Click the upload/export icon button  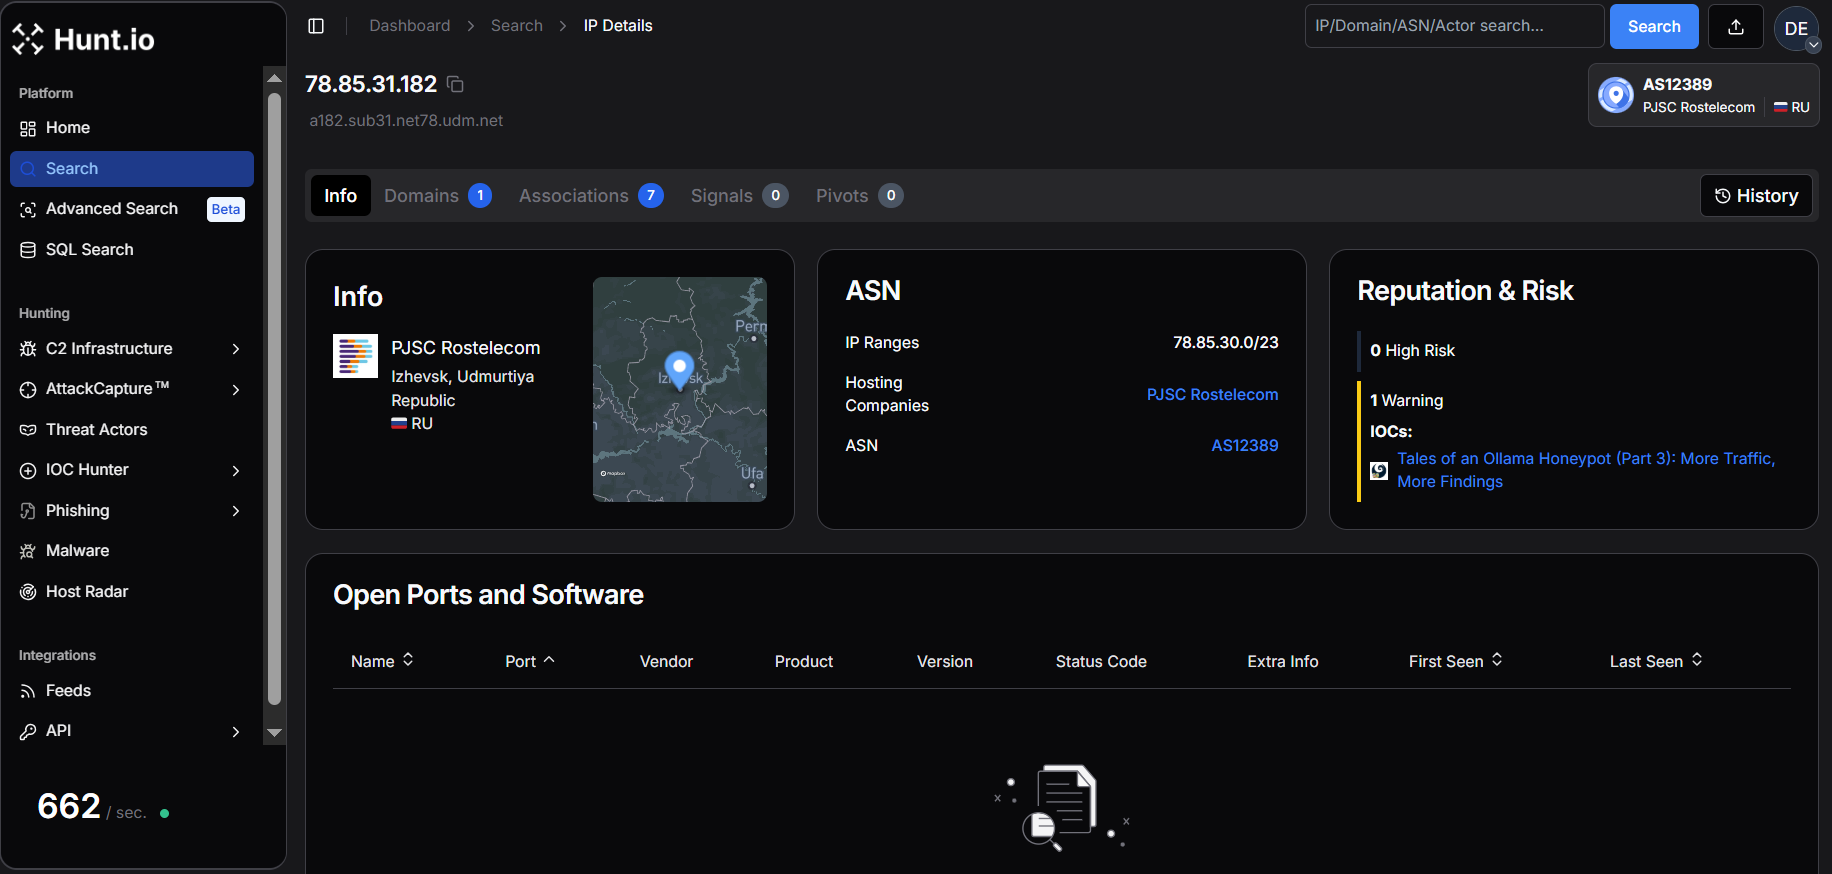pyautogui.click(x=1736, y=27)
